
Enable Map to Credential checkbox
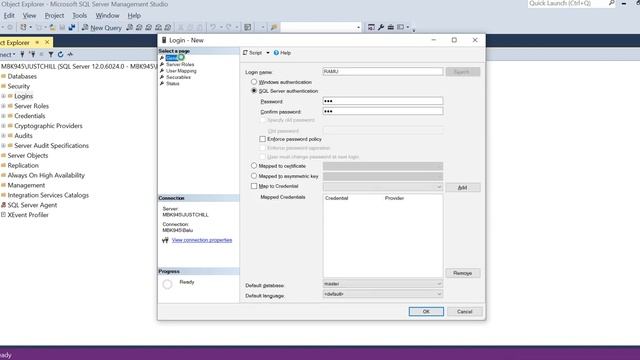click(x=254, y=186)
